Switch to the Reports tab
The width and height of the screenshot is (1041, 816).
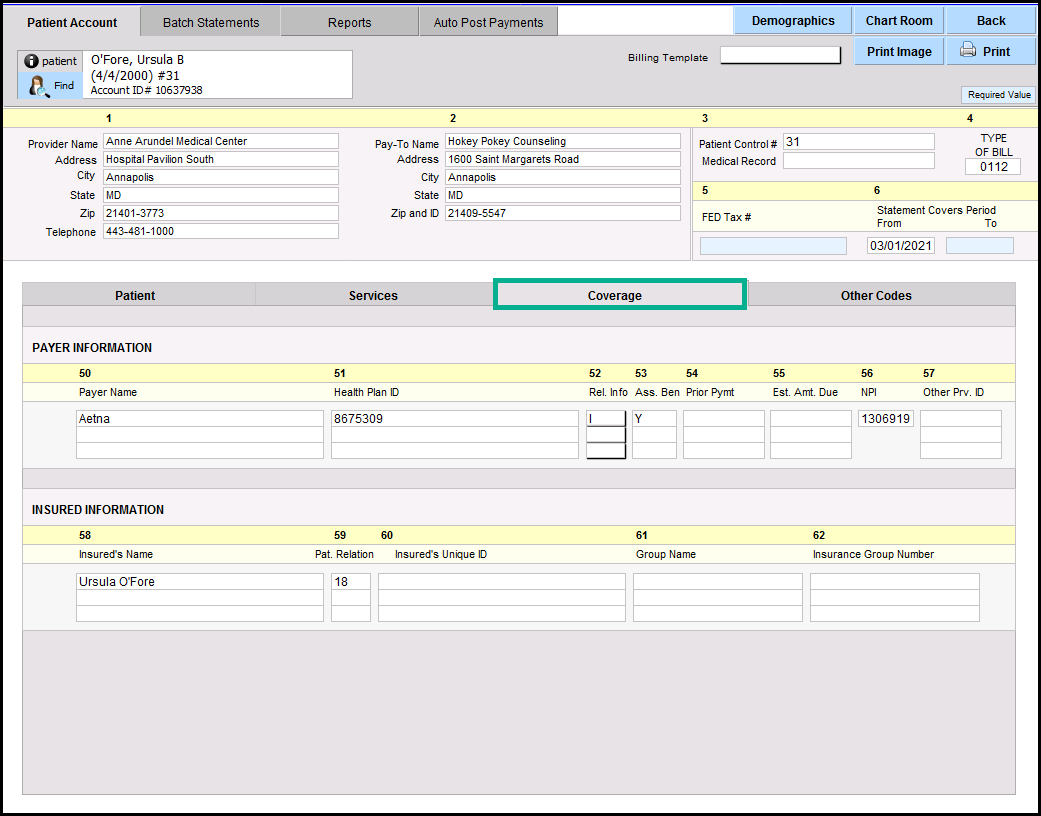click(349, 22)
